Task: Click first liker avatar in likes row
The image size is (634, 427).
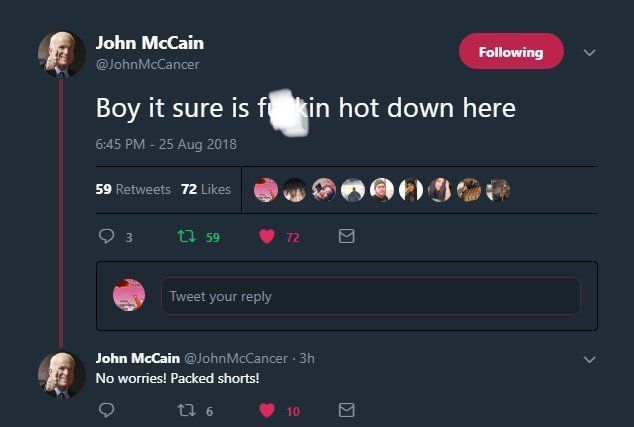Action: pos(266,190)
